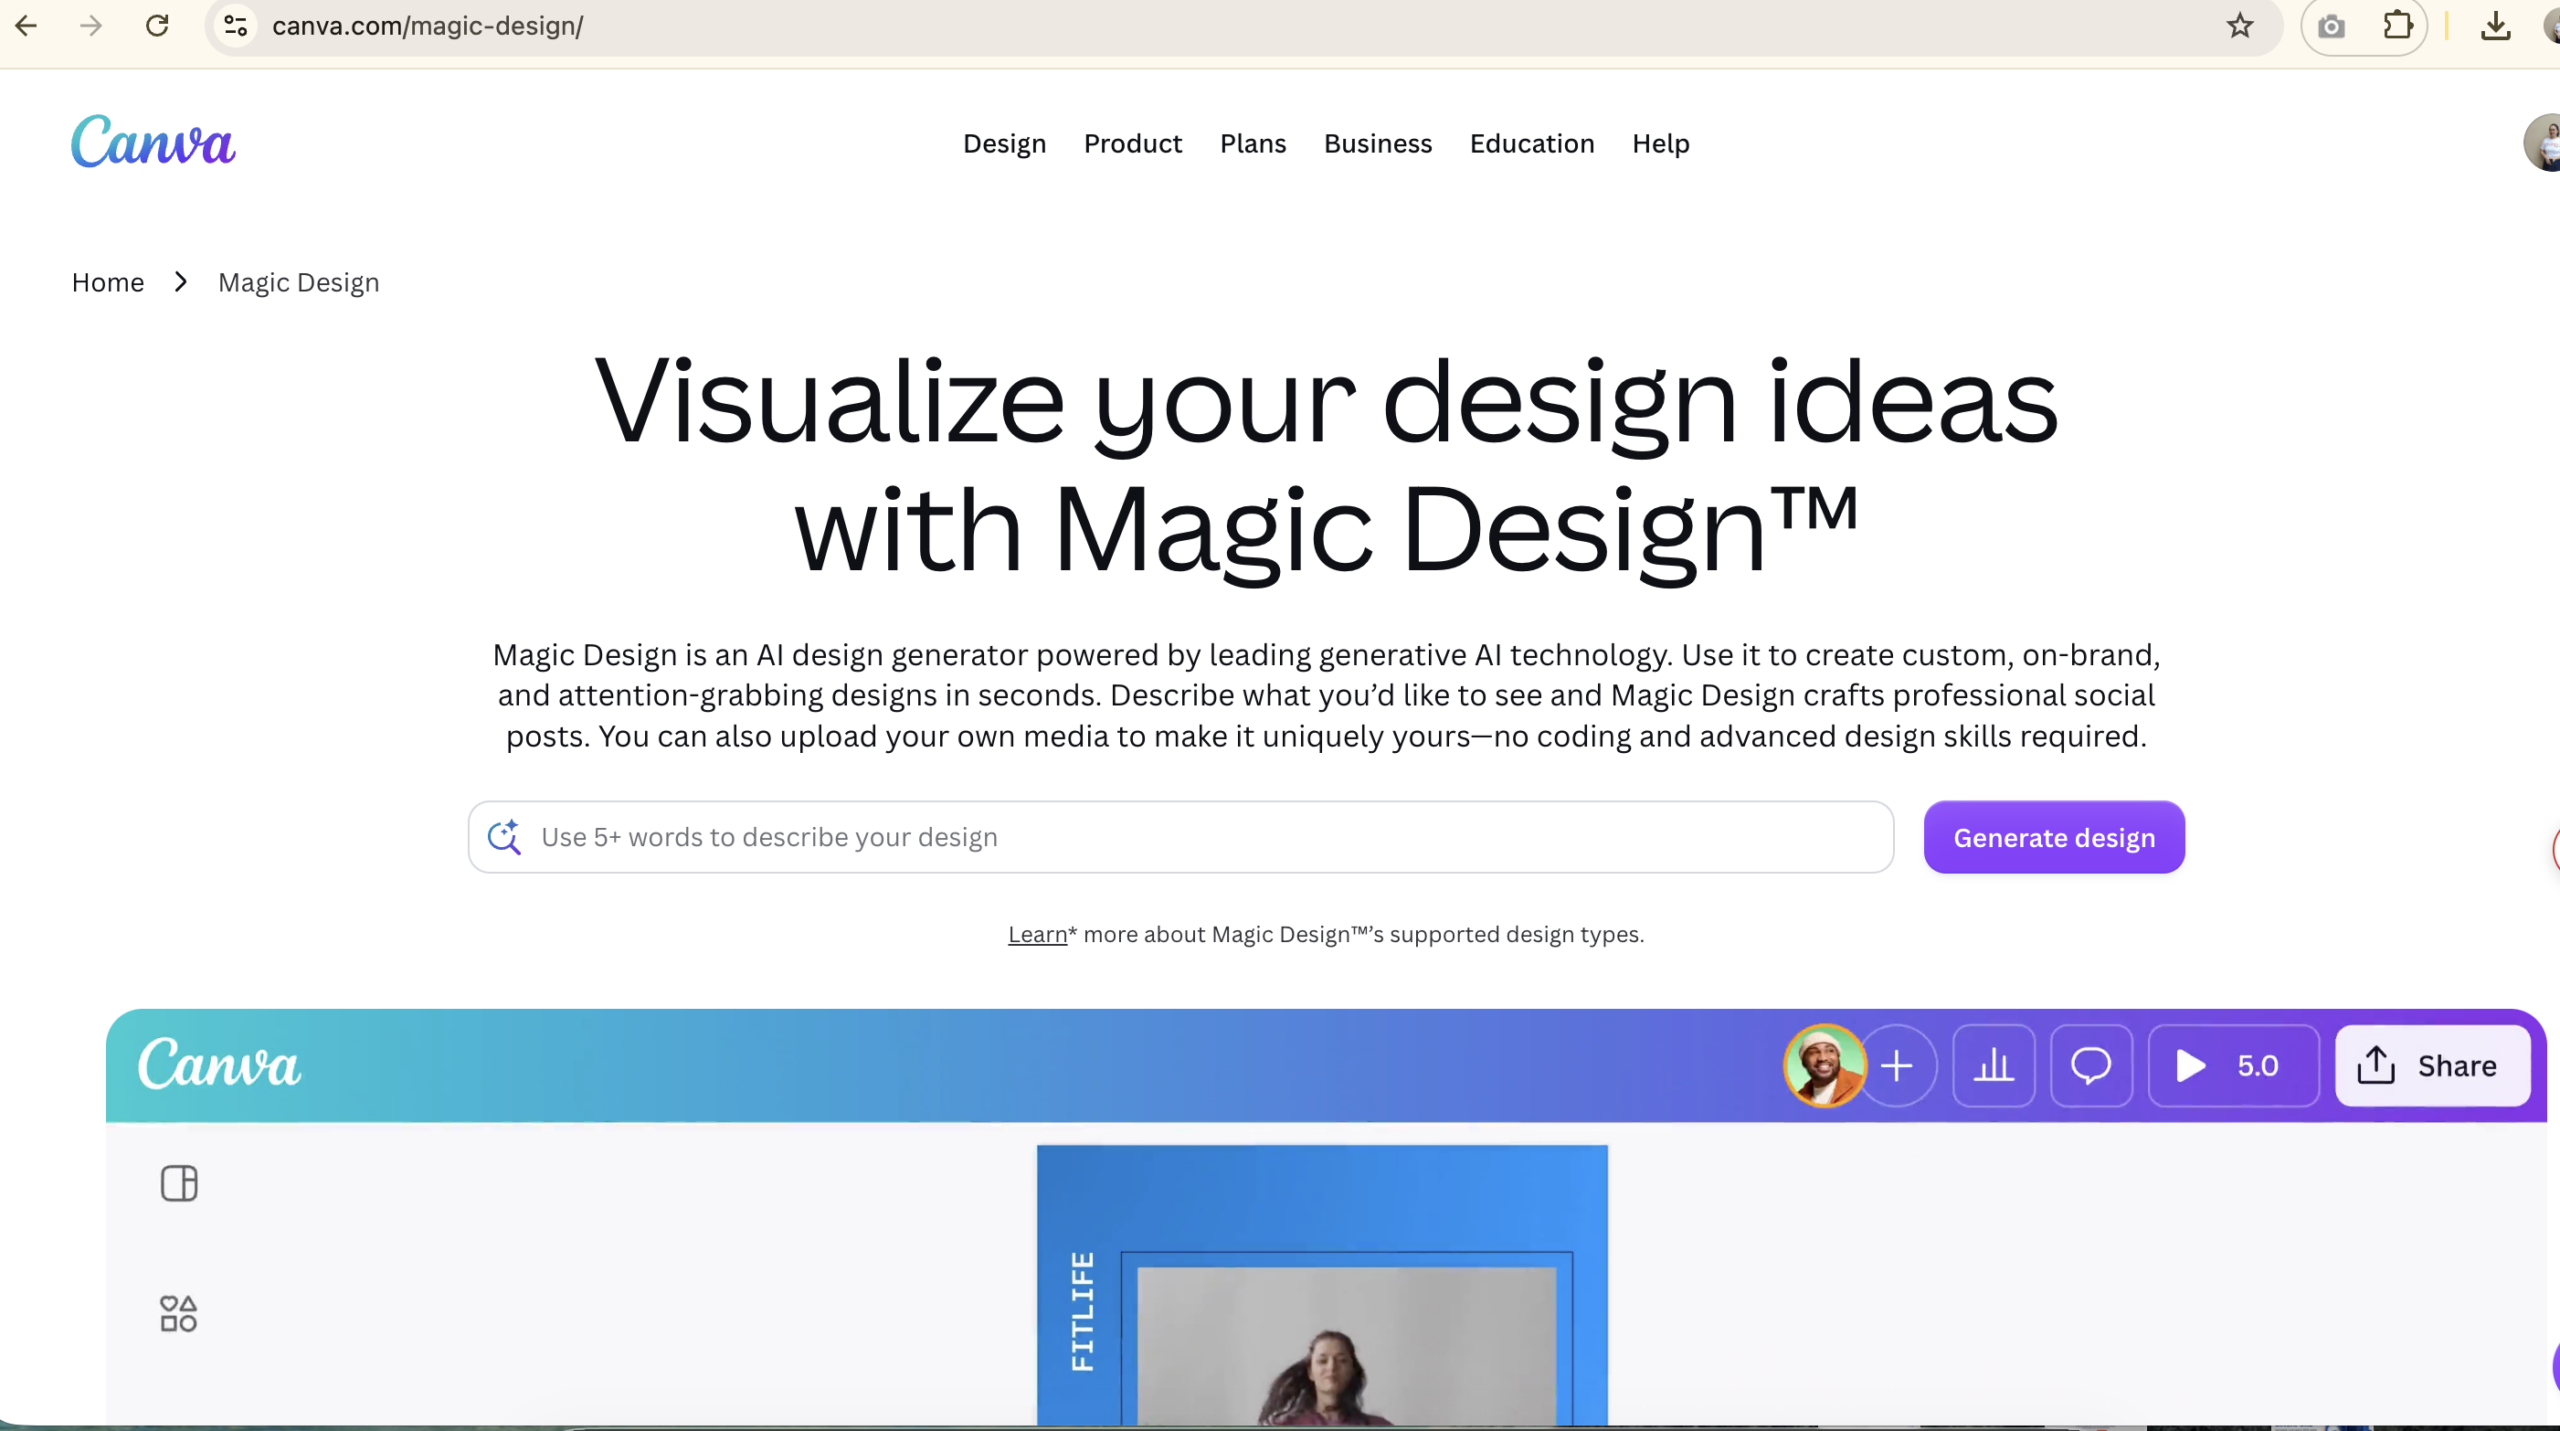Click the plus add-collaborator button
Screen dimensions: 2560x1431
(1897, 1066)
